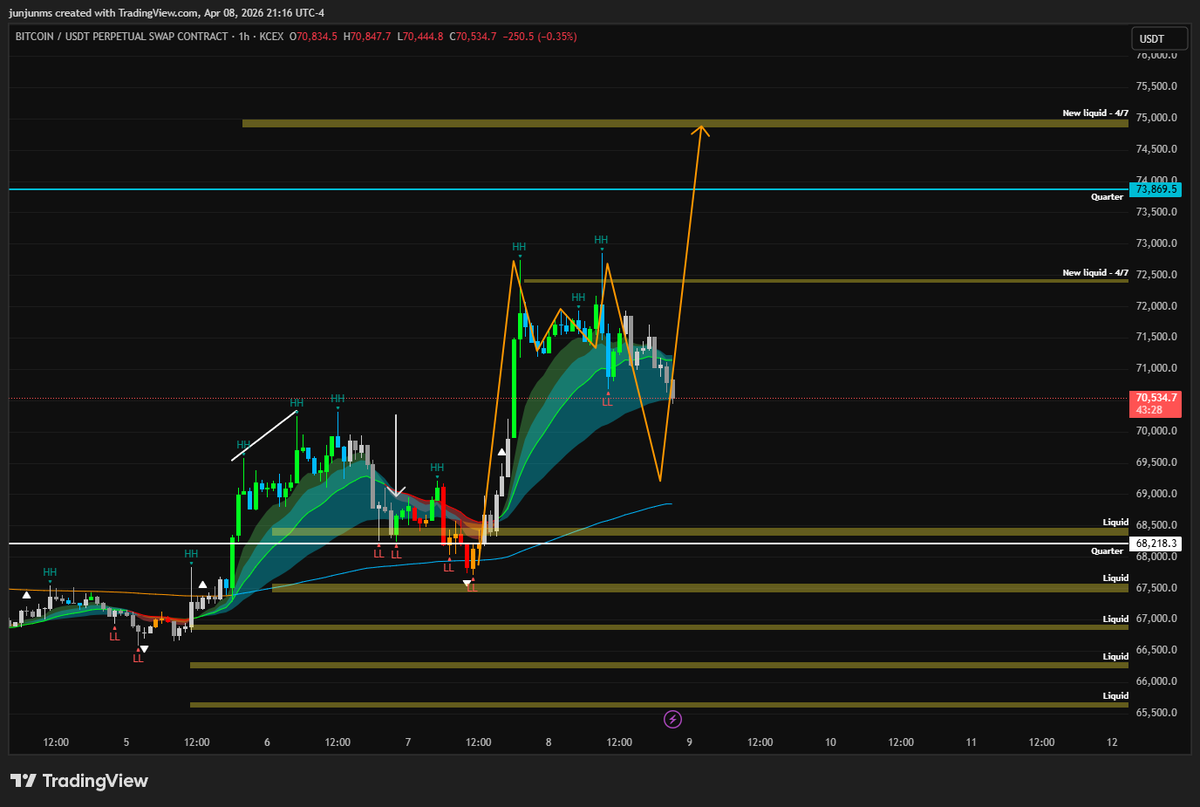Click the TradingView logo at bottom left

click(79, 781)
